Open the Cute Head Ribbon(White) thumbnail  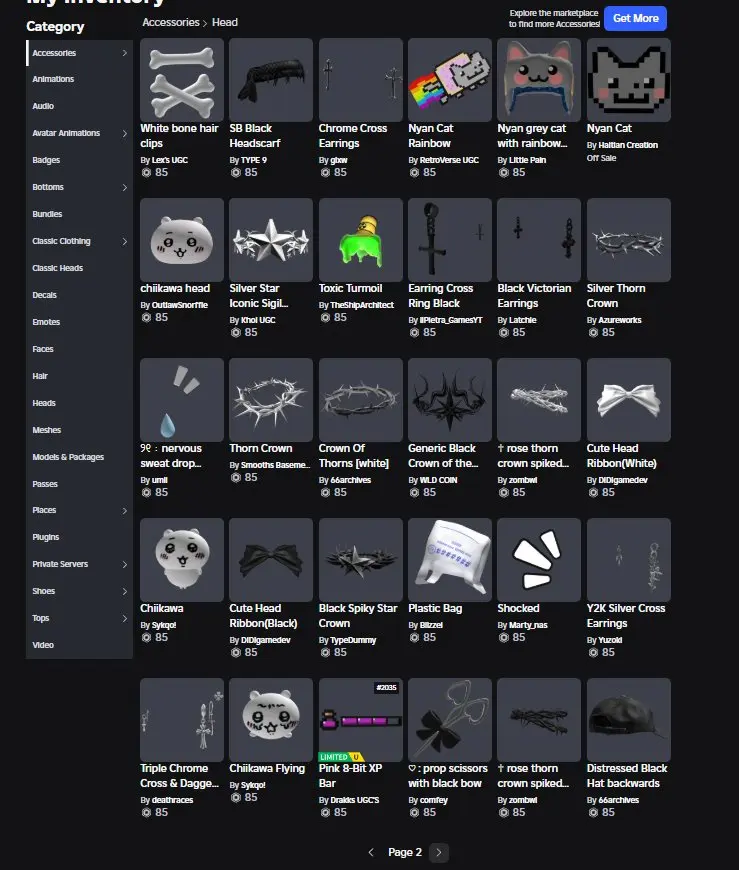(629, 400)
